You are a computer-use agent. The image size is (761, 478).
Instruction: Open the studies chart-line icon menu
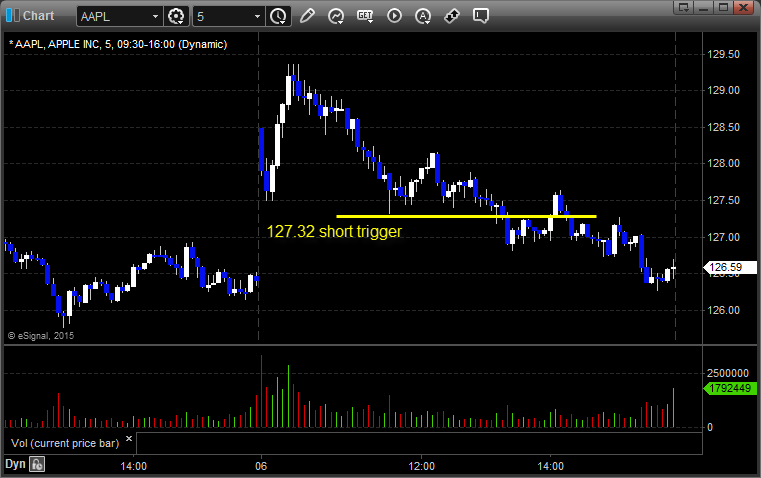tap(336, 16)
